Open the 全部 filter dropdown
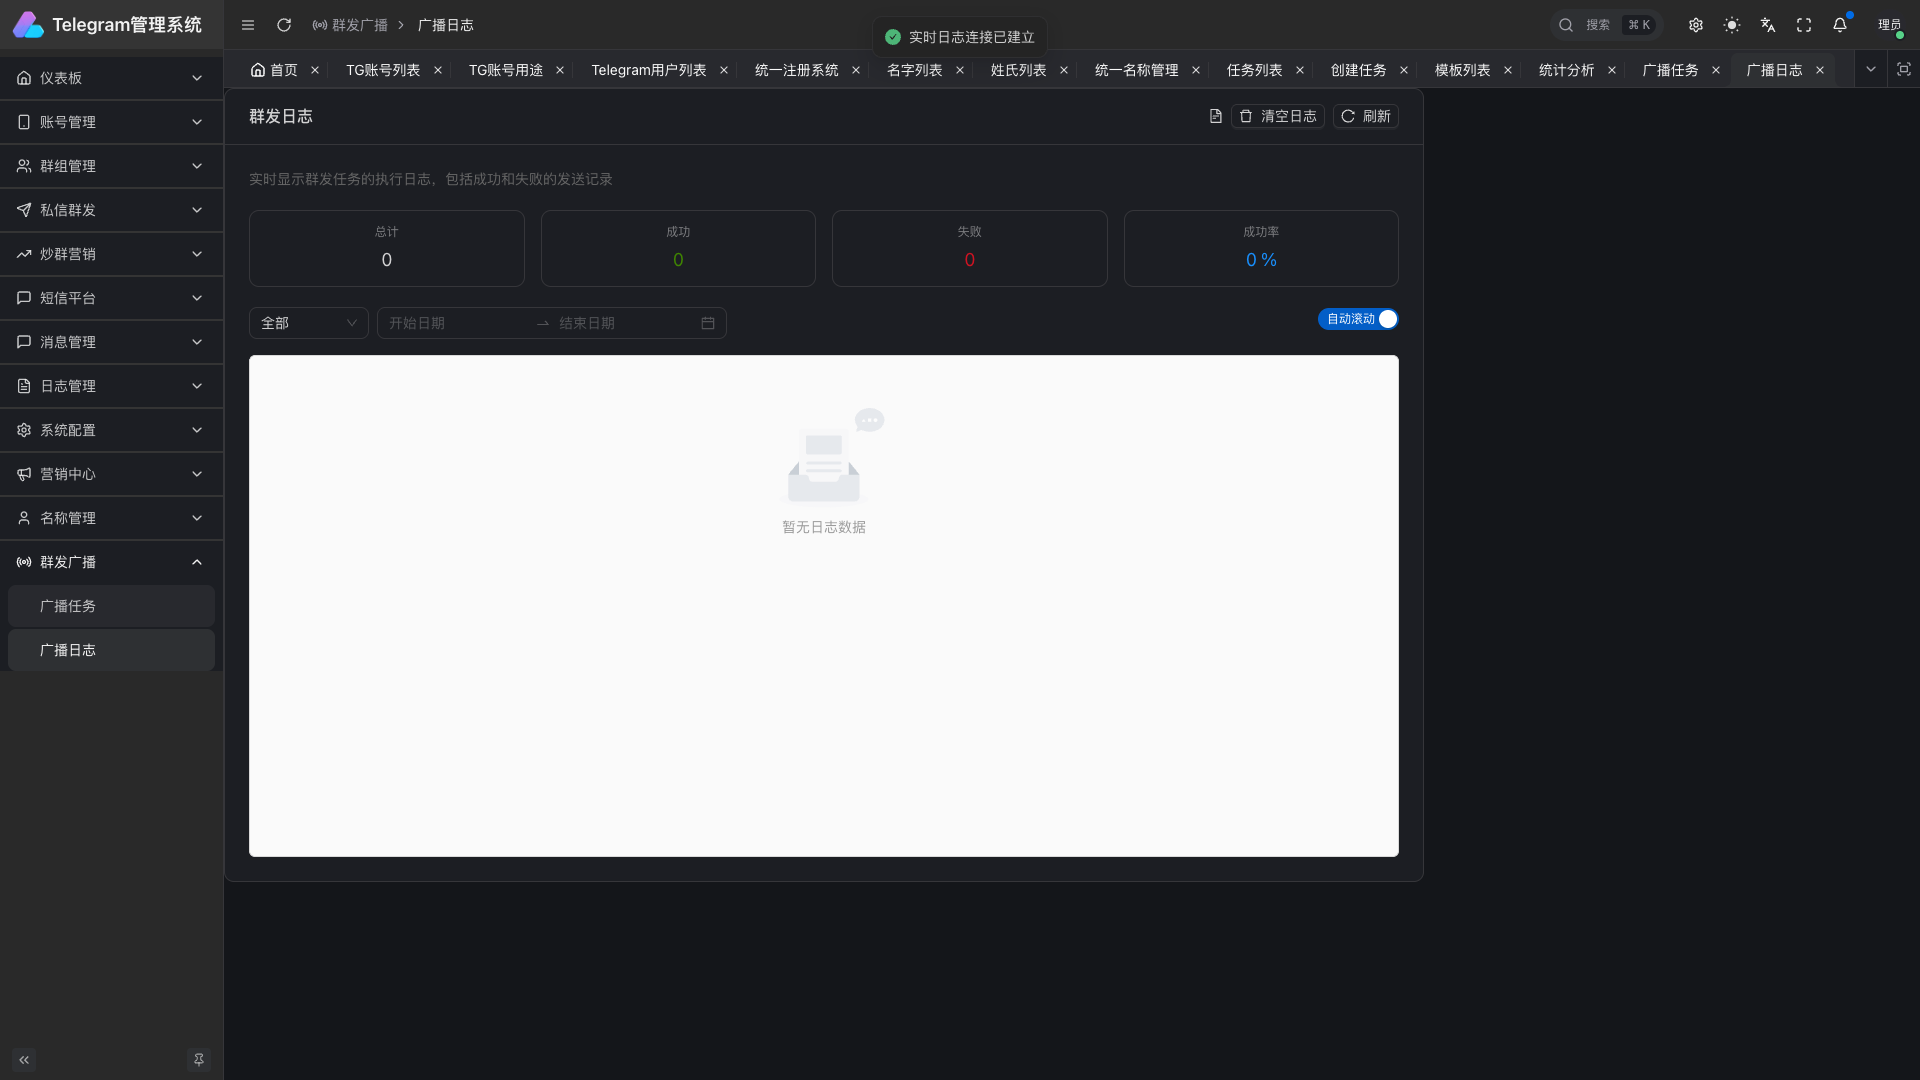The height and width of the screenshot is (1080, 1920). coord(308,323)
